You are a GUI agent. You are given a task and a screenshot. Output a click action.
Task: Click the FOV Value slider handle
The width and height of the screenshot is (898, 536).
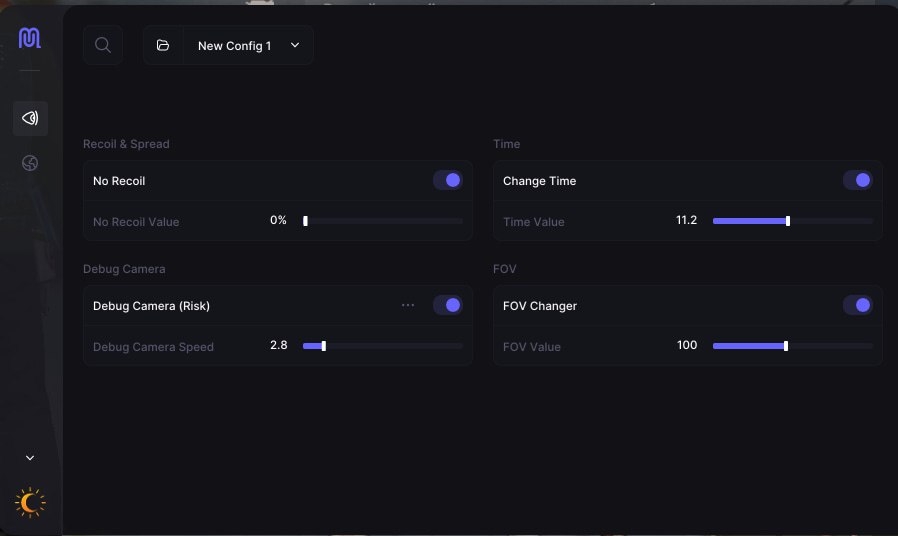786,346
